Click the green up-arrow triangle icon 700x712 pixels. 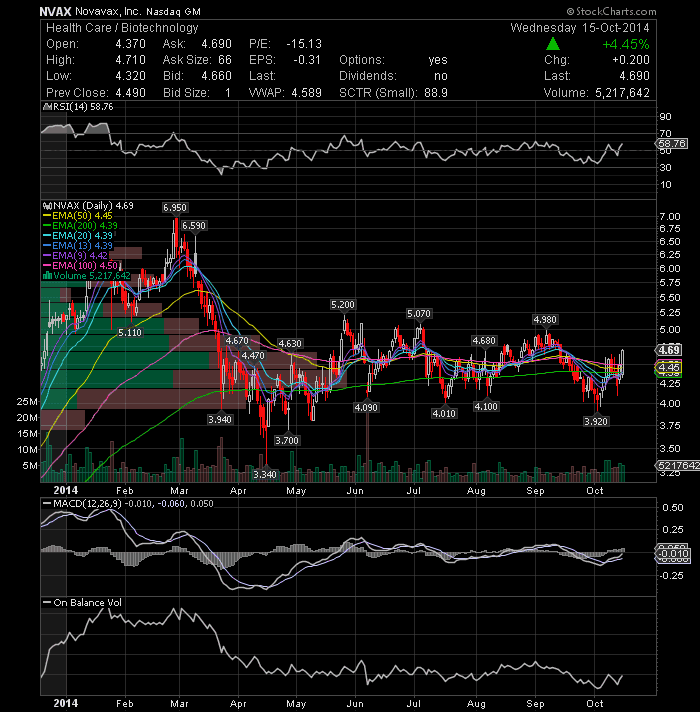coord(552,44)
